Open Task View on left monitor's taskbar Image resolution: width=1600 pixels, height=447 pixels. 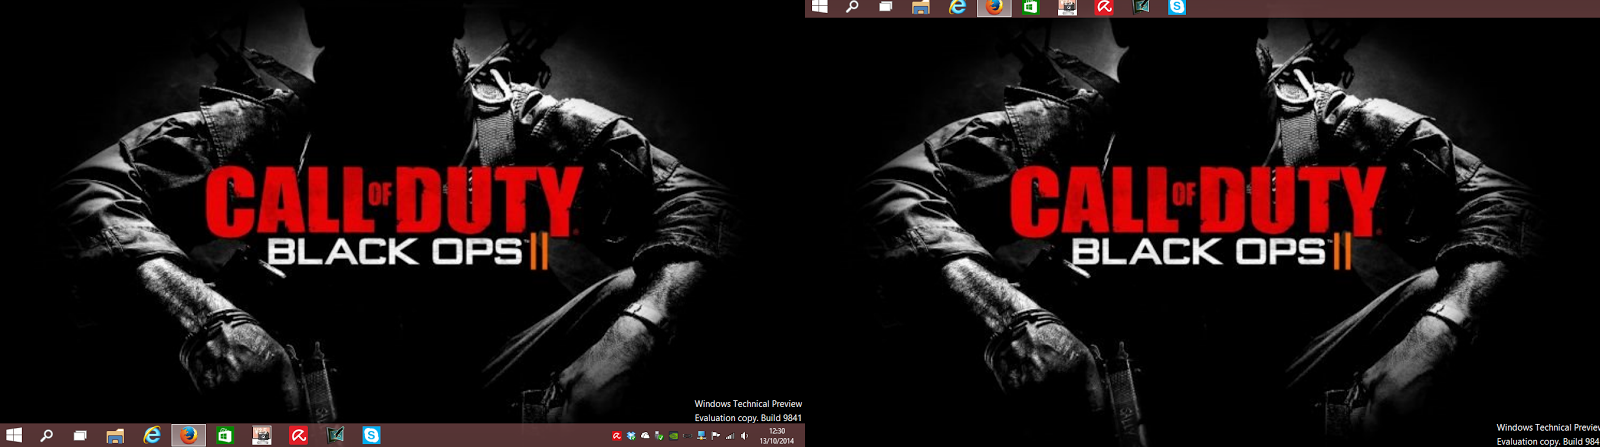click(80, 435)
